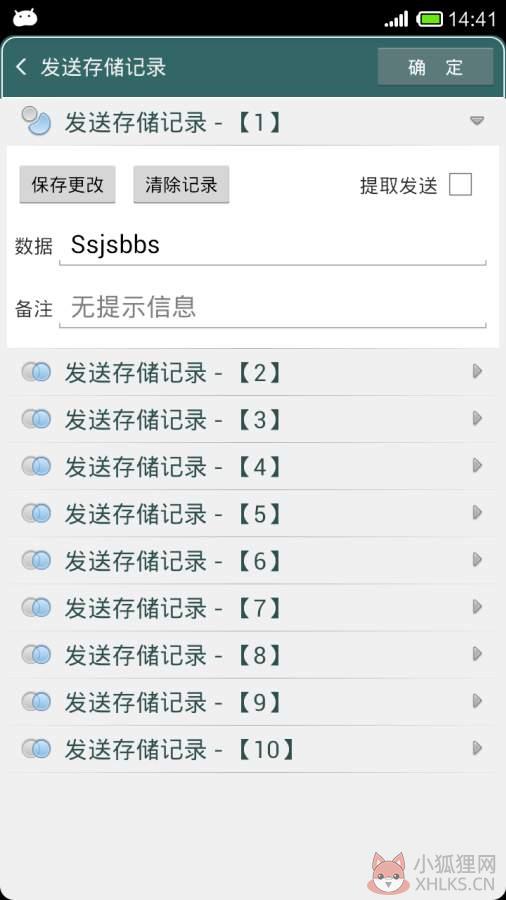Viewport: 506px width, 900px height.
Task: Click the toggle icon beside record 【8】
Action: [36, 654]
